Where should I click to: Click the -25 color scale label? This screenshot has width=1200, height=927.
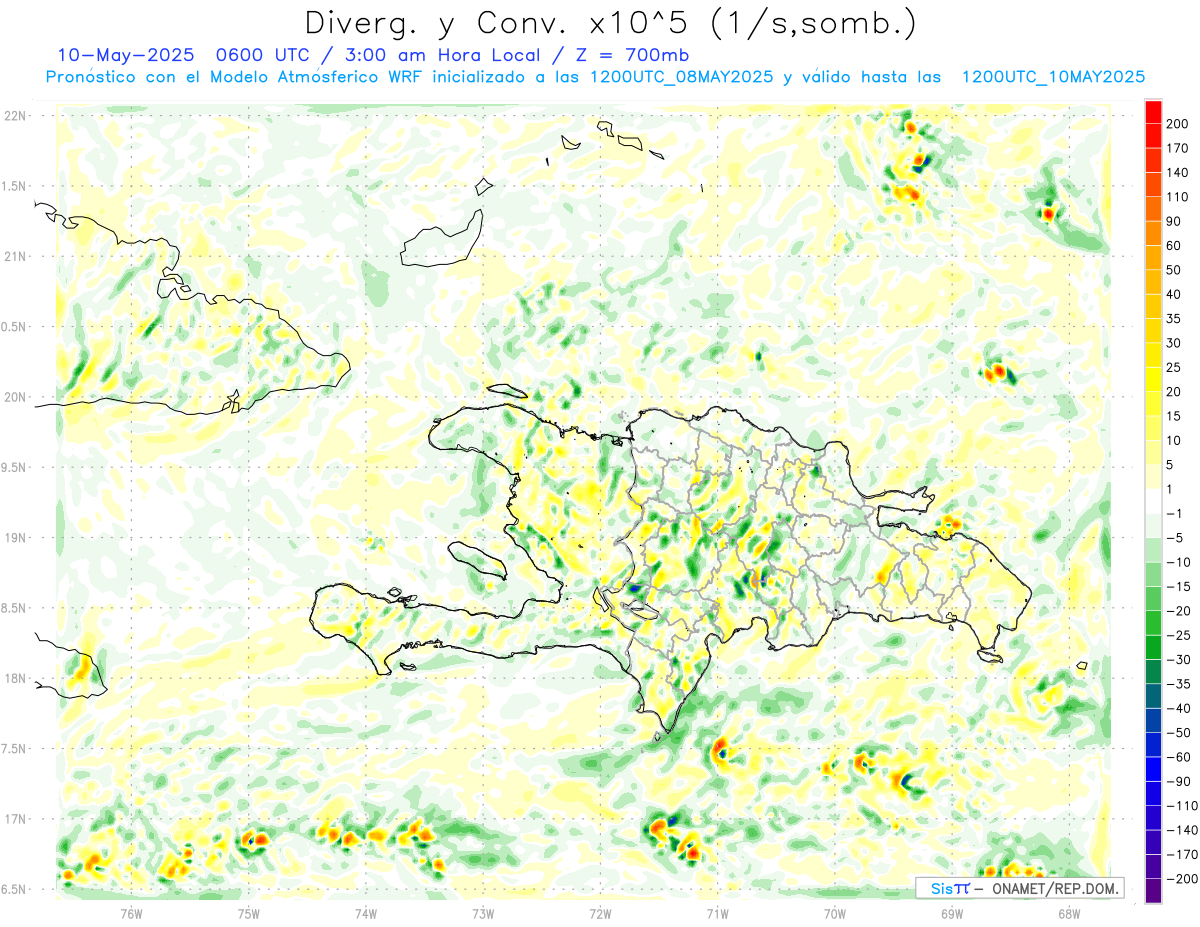(1178, 636)
